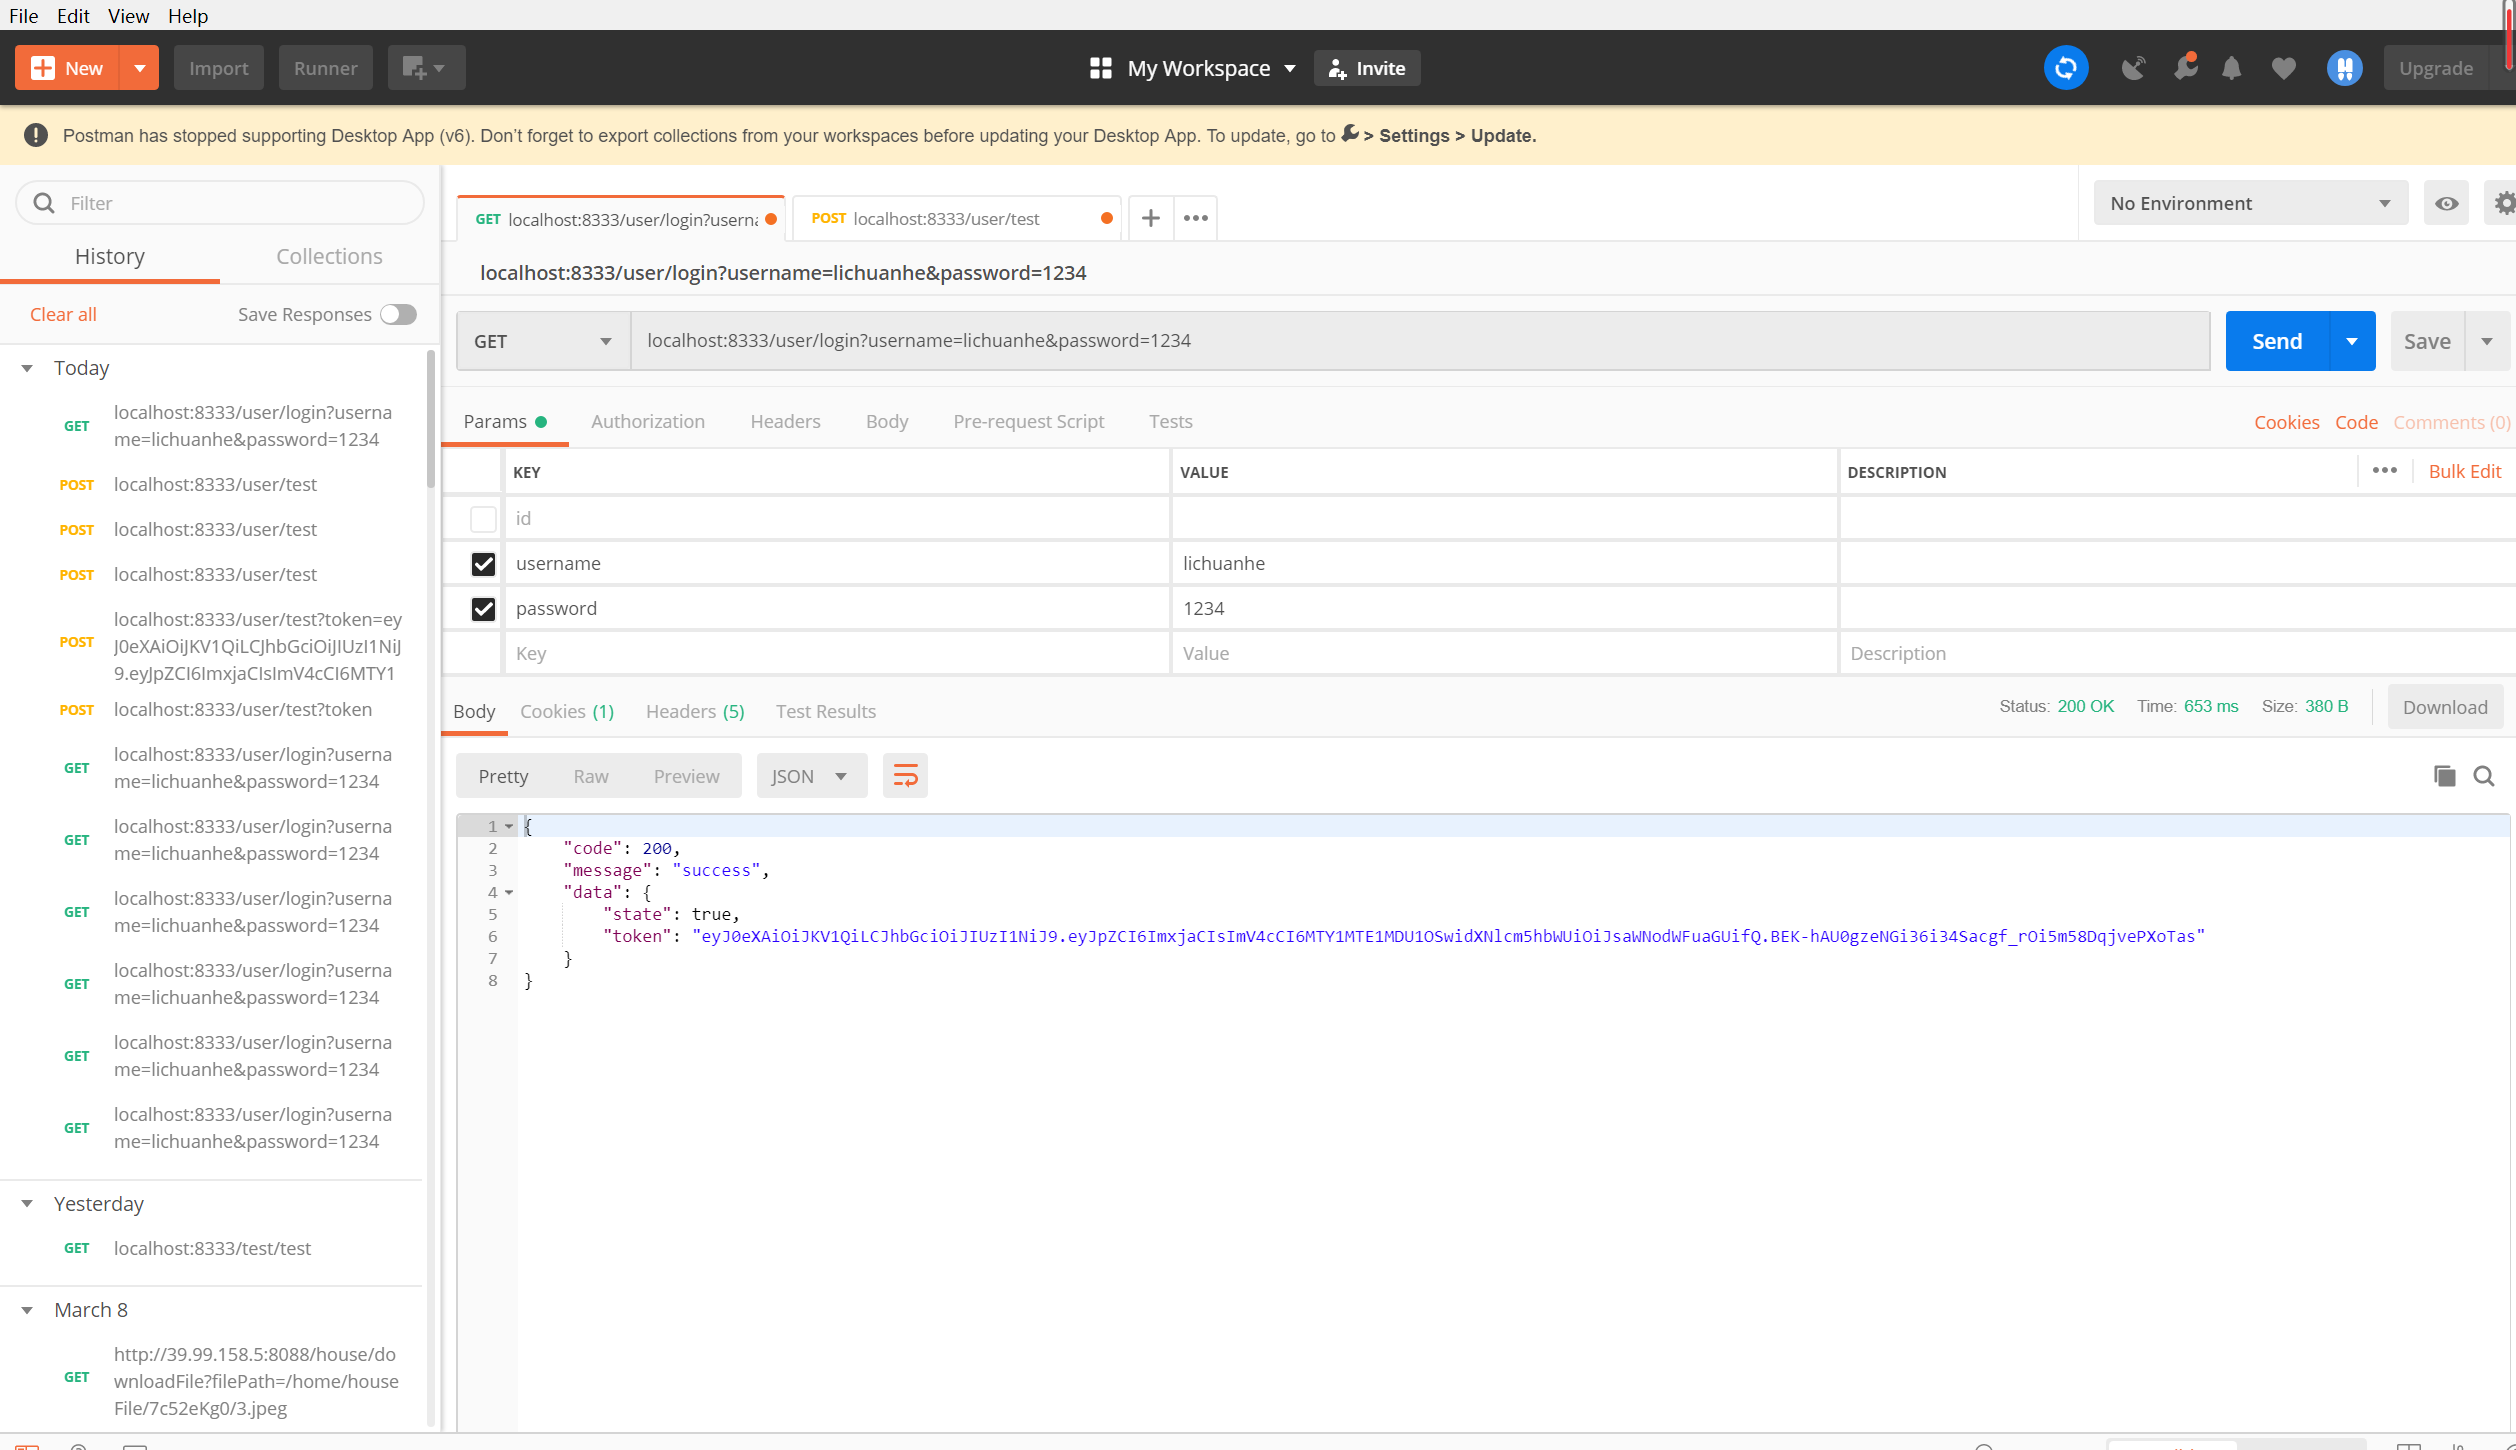Switch response view to Raw
The width and height of the screenshot is (2516, 1450).
point(591,776)
